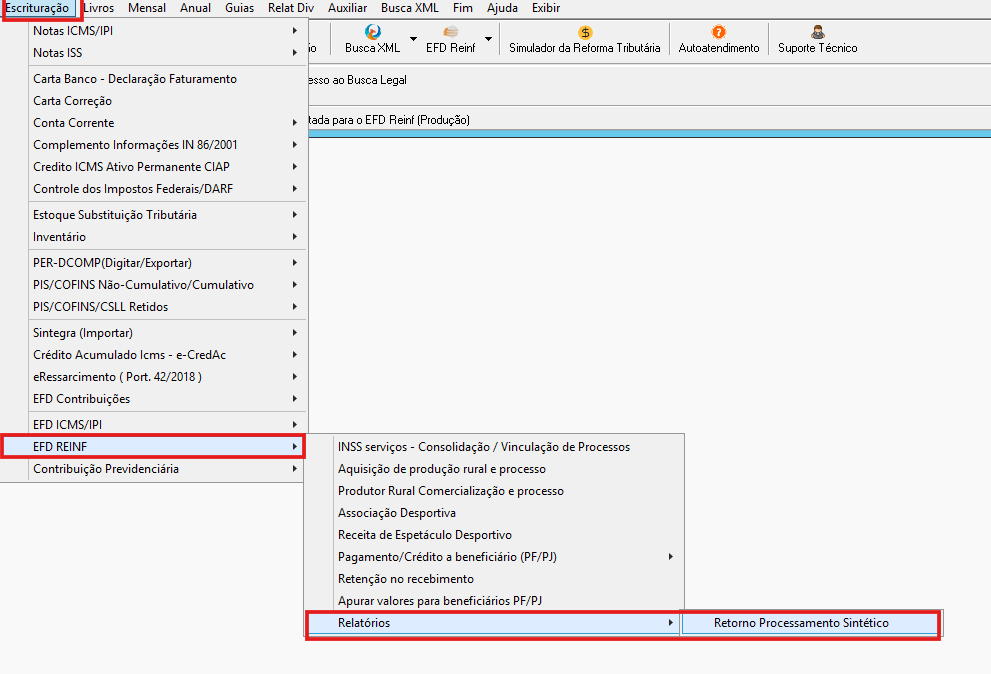
Task: Expand the Notas ICMS/IPI submenu
Action: (166, 31)
